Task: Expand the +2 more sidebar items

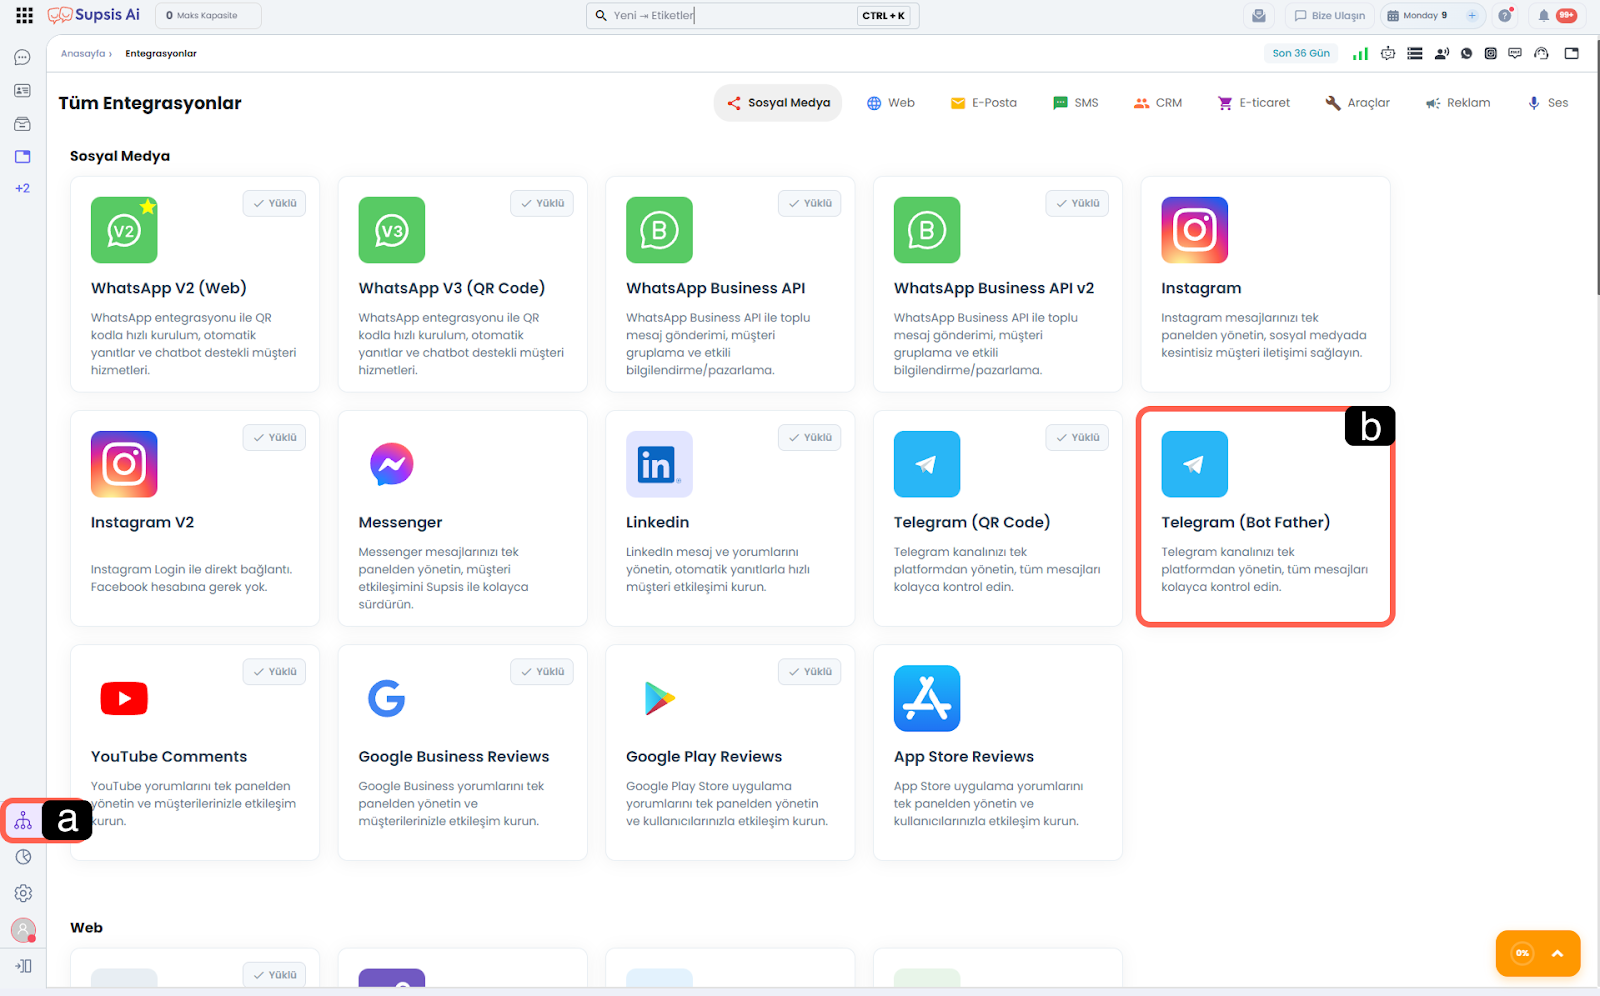Action: click(x=22, y=188)
